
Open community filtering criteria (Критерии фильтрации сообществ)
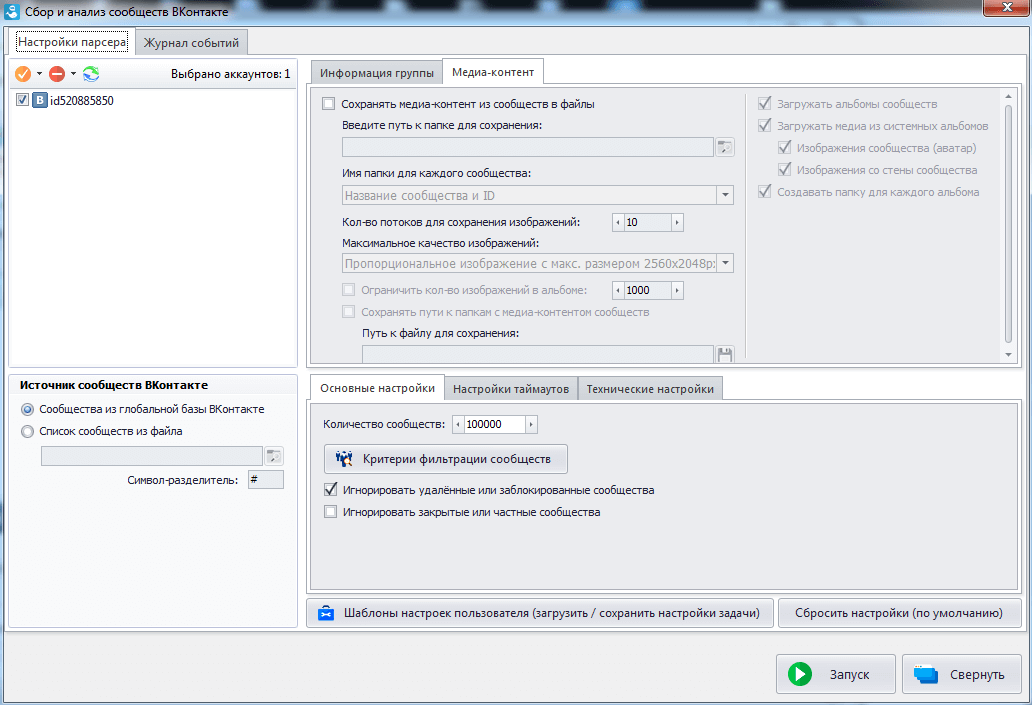[x=445, y=459]
